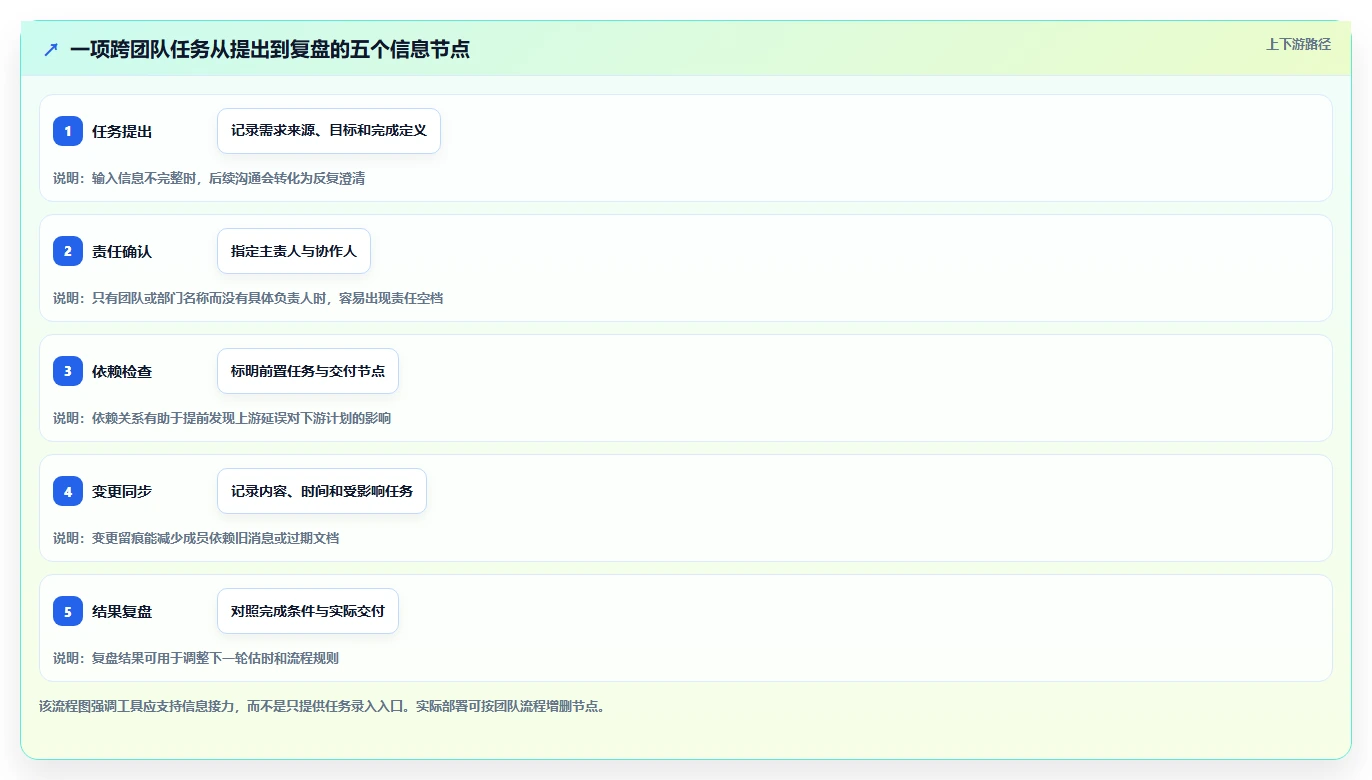Select the 记录内容、时间和受影响任务 chip

point(322,491)
